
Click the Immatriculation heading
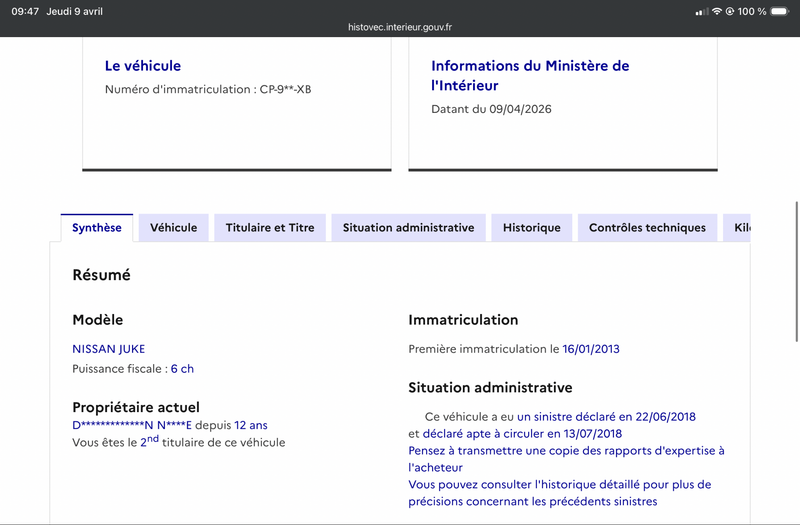click(463, 320)
